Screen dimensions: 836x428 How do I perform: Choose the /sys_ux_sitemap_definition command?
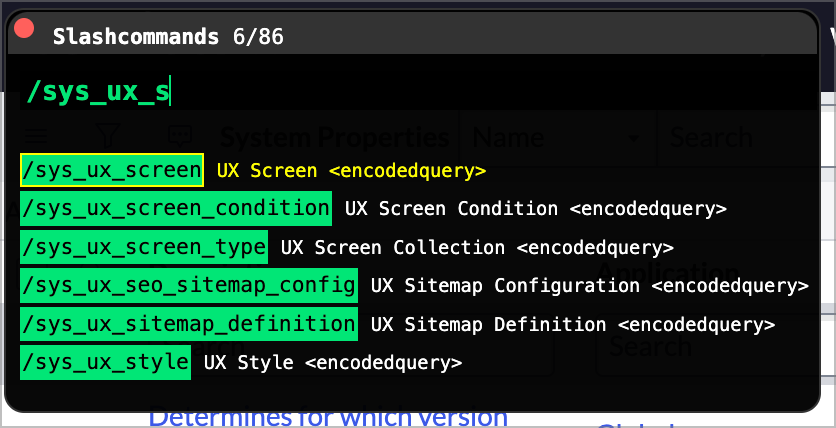click(188, 324)
